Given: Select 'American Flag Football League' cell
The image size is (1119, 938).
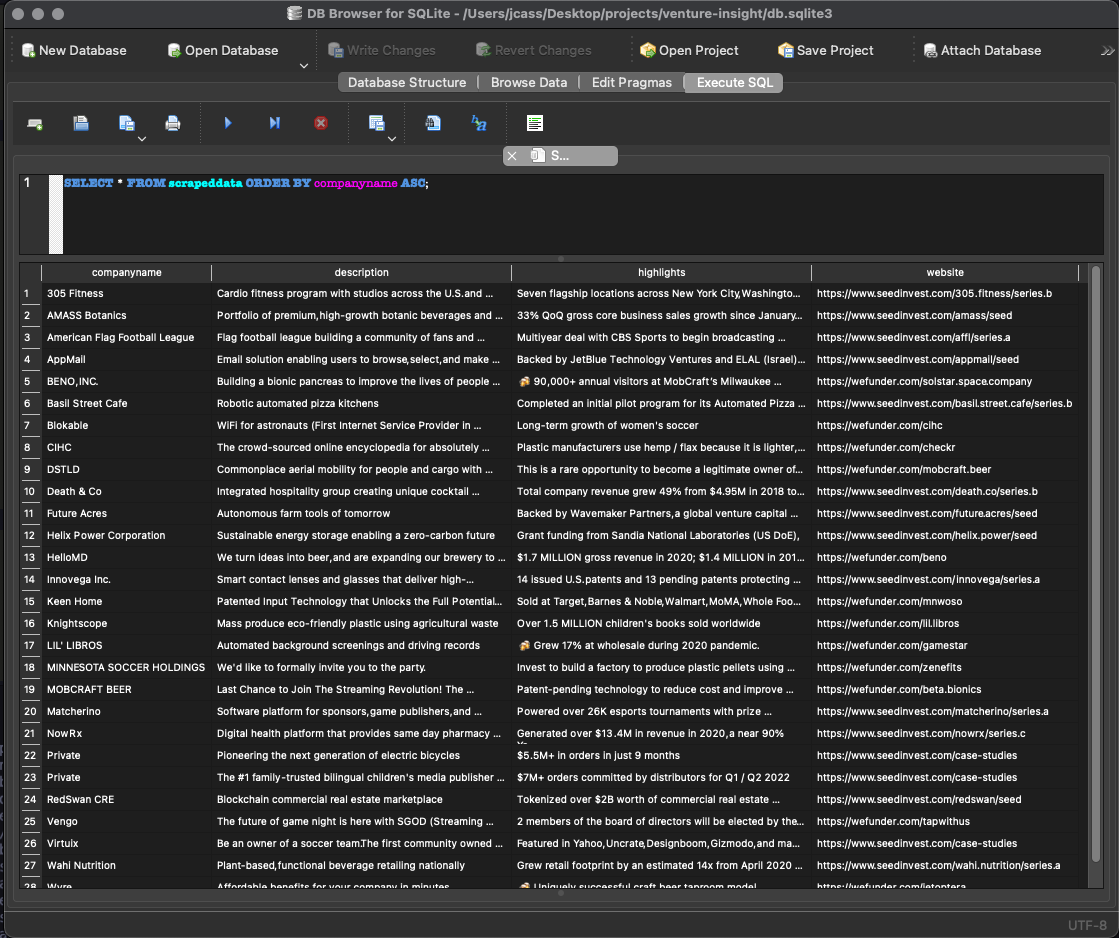Looking at the screenshot, I should (126, 338).
